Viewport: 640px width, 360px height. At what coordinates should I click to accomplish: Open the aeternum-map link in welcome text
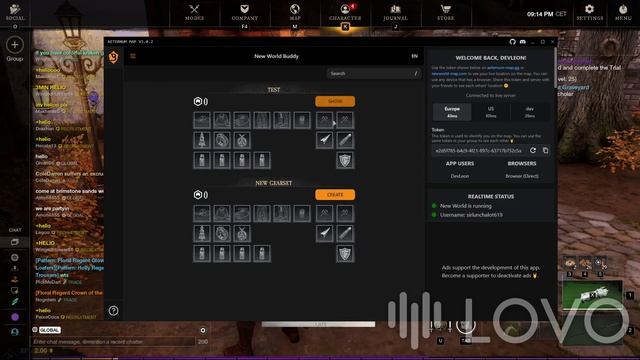[503, 68]
